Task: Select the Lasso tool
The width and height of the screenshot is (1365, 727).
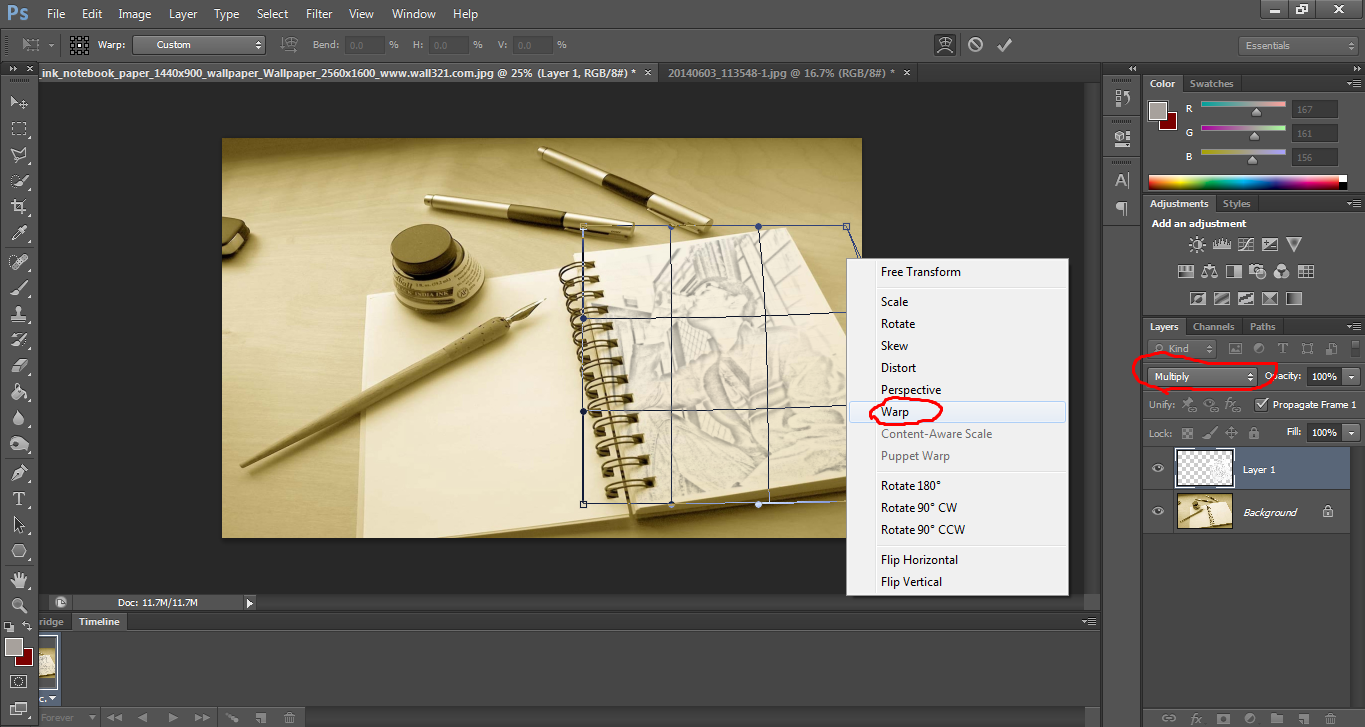Action: click(19, 155)
